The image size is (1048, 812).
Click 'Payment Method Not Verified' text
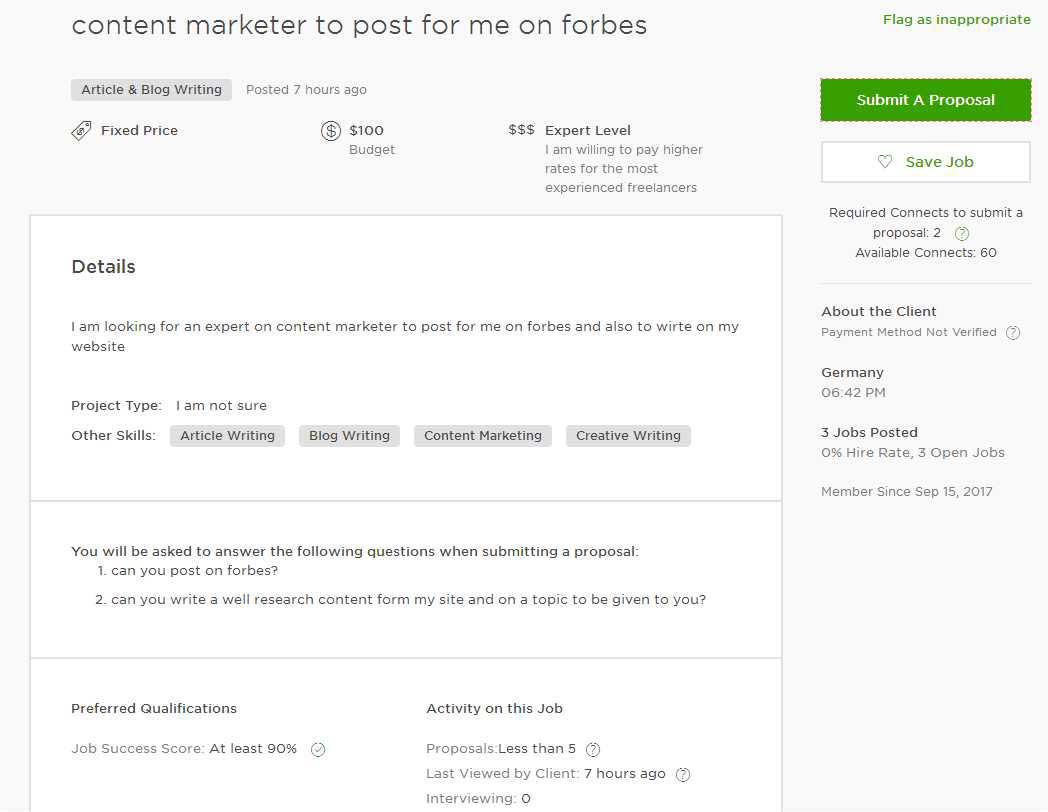908,332
